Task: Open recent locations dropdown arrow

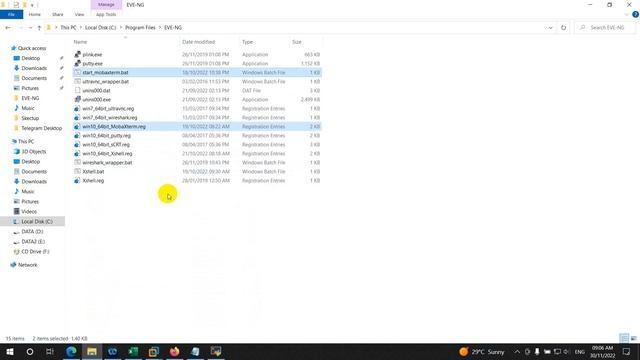Action: (x=30, y=28)
